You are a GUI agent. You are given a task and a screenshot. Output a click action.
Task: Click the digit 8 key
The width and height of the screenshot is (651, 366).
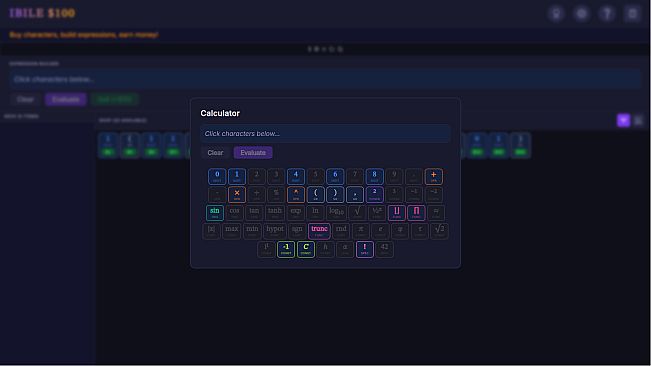[374, 176]
